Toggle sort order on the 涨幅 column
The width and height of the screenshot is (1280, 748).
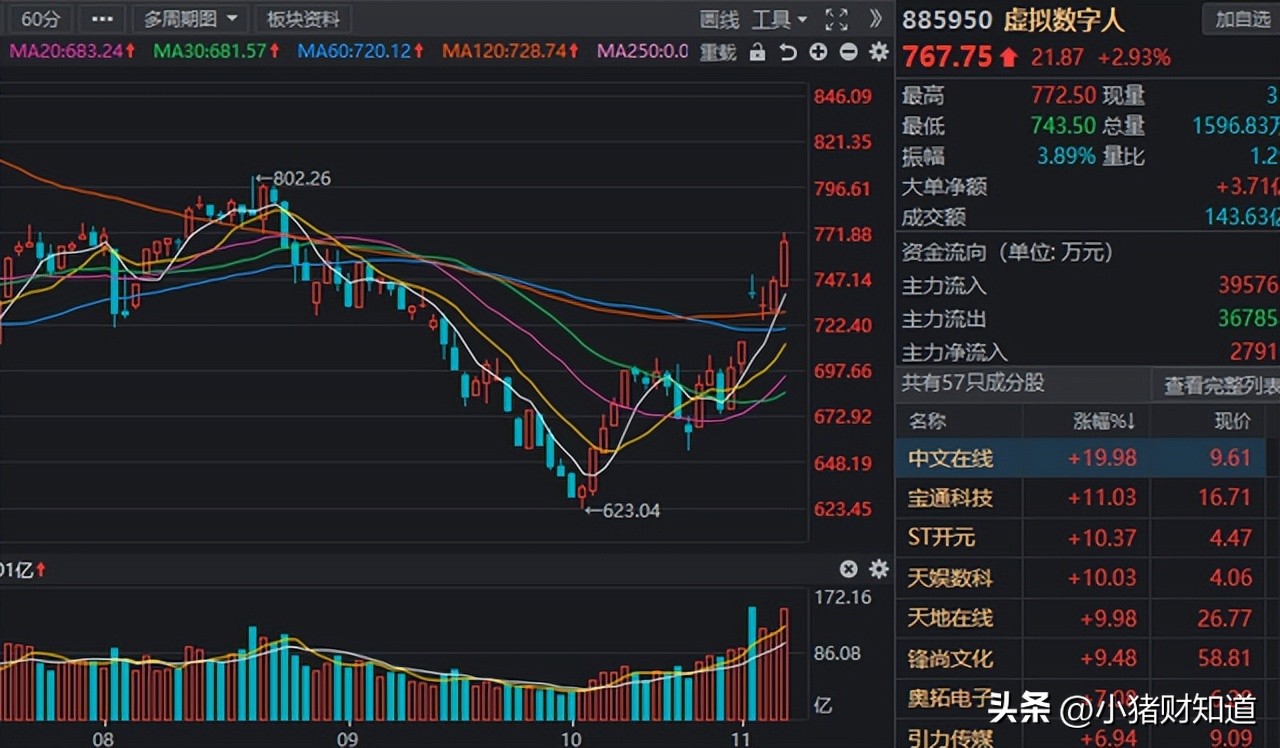[x=1102, y=421]
